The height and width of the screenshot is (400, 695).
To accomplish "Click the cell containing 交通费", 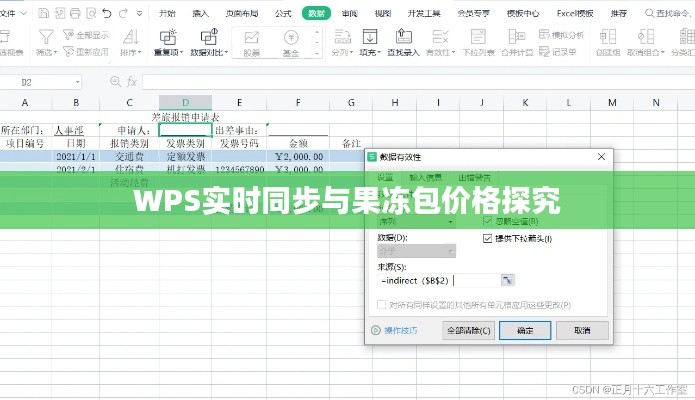I will coord(129,157).
